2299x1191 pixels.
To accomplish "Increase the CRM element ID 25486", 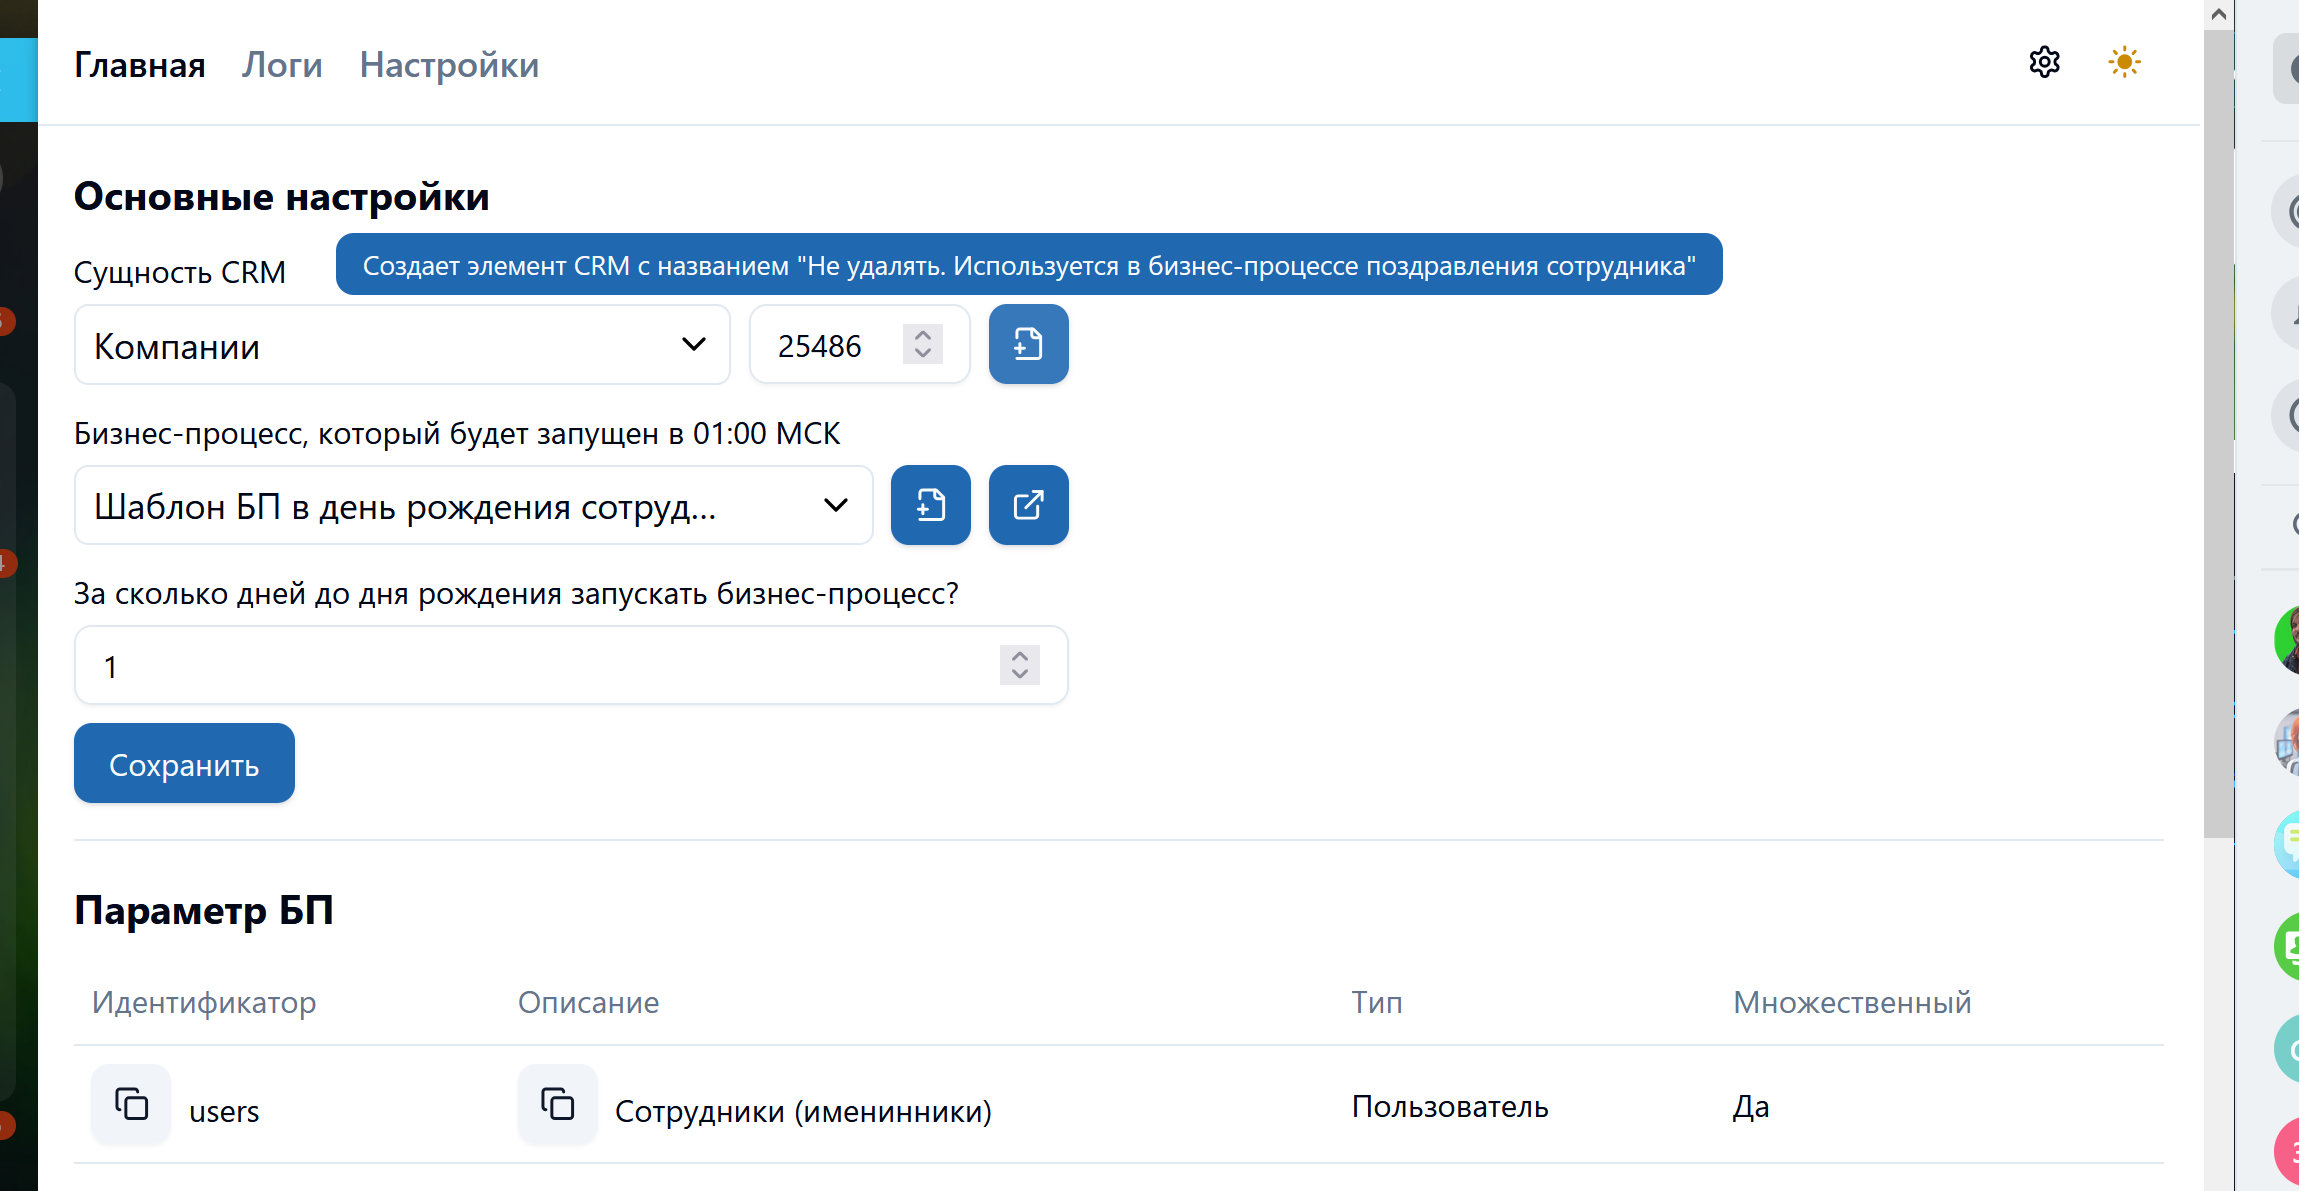I will (923, 336).
